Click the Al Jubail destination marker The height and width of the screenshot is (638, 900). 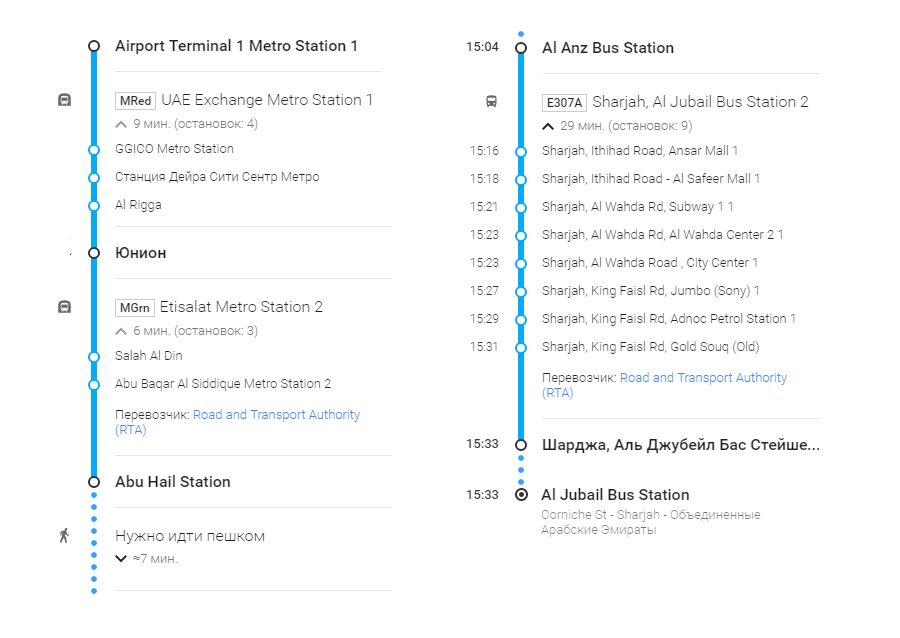[520, 495]
